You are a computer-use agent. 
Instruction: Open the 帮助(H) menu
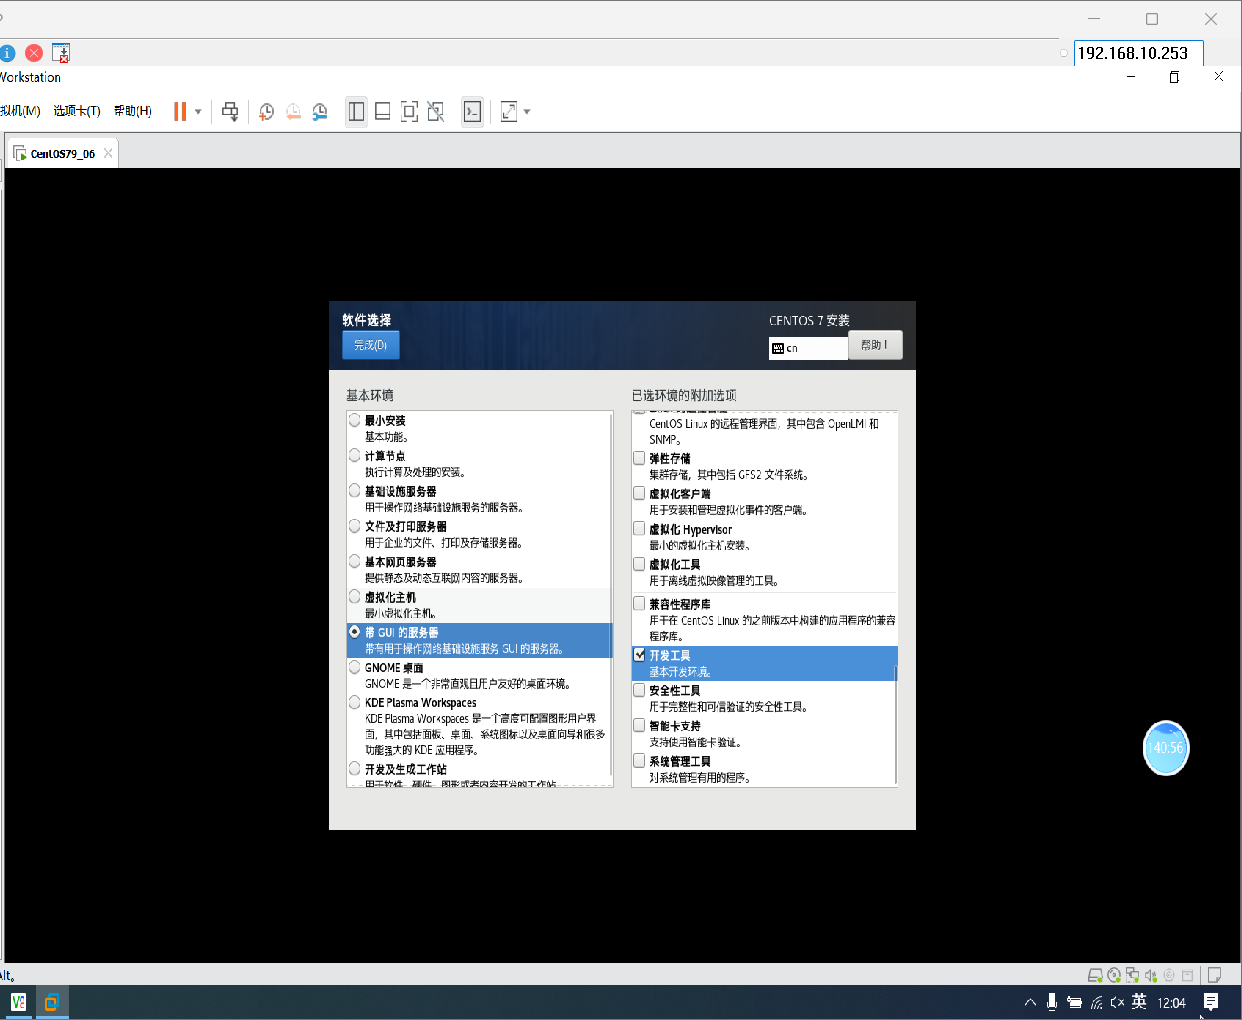click(x=132, y=111)
